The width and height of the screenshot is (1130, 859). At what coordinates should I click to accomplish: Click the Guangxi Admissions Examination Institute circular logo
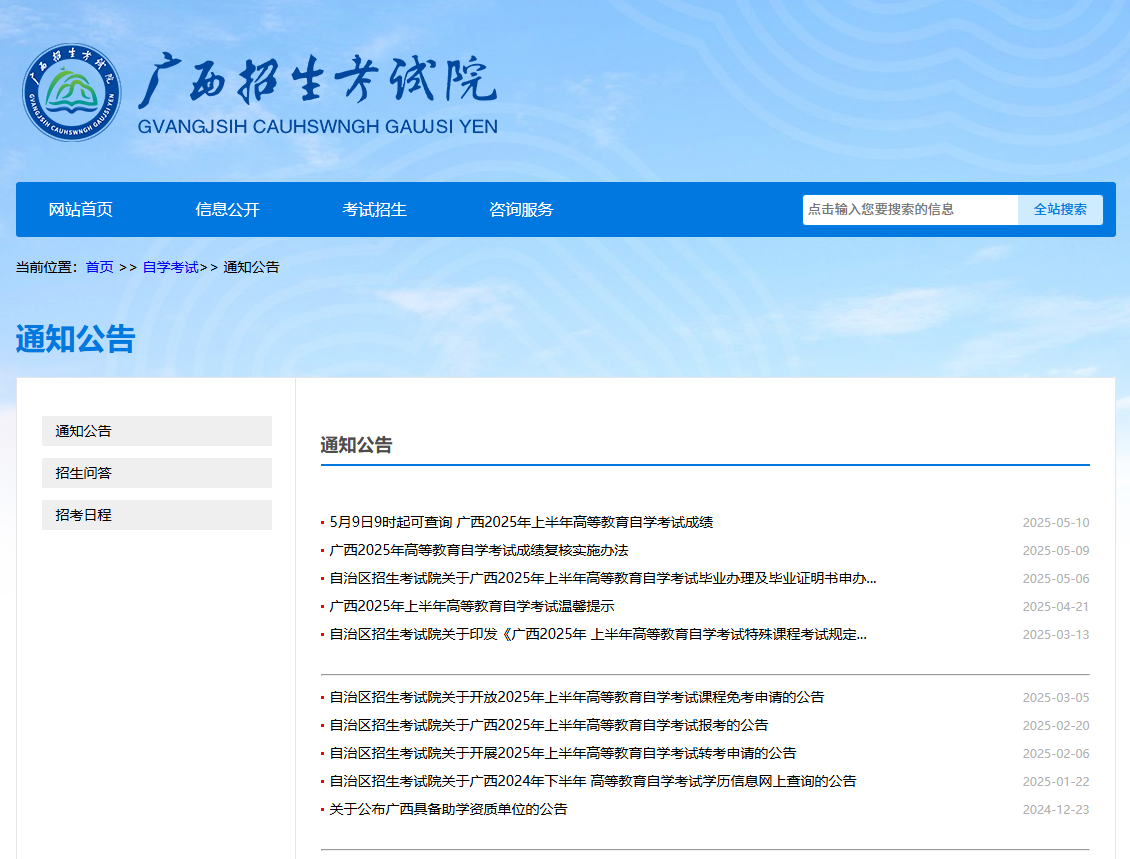(x=71, y=92)
